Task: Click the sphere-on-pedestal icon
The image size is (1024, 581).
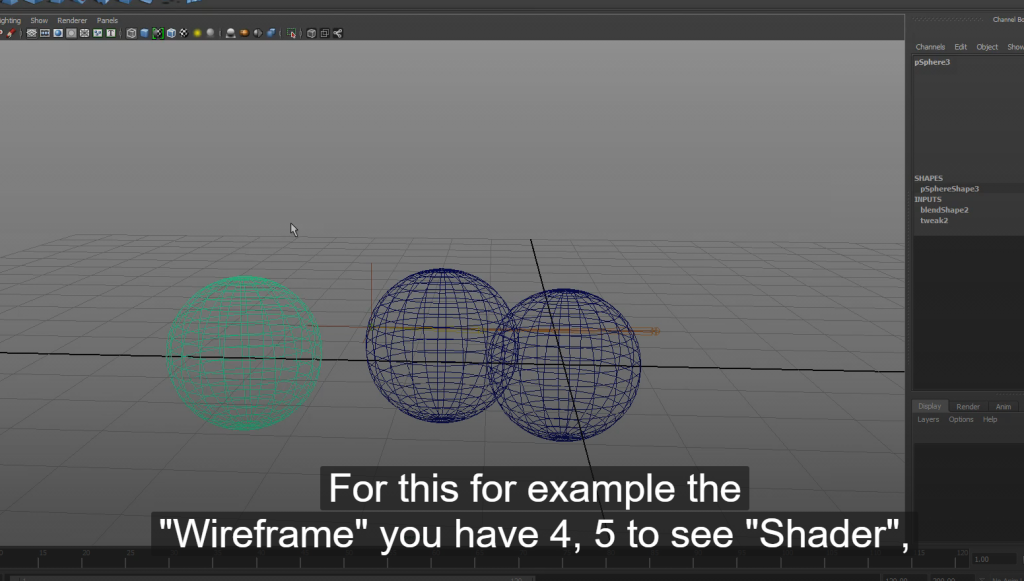Action: click(x=231, y=33)
